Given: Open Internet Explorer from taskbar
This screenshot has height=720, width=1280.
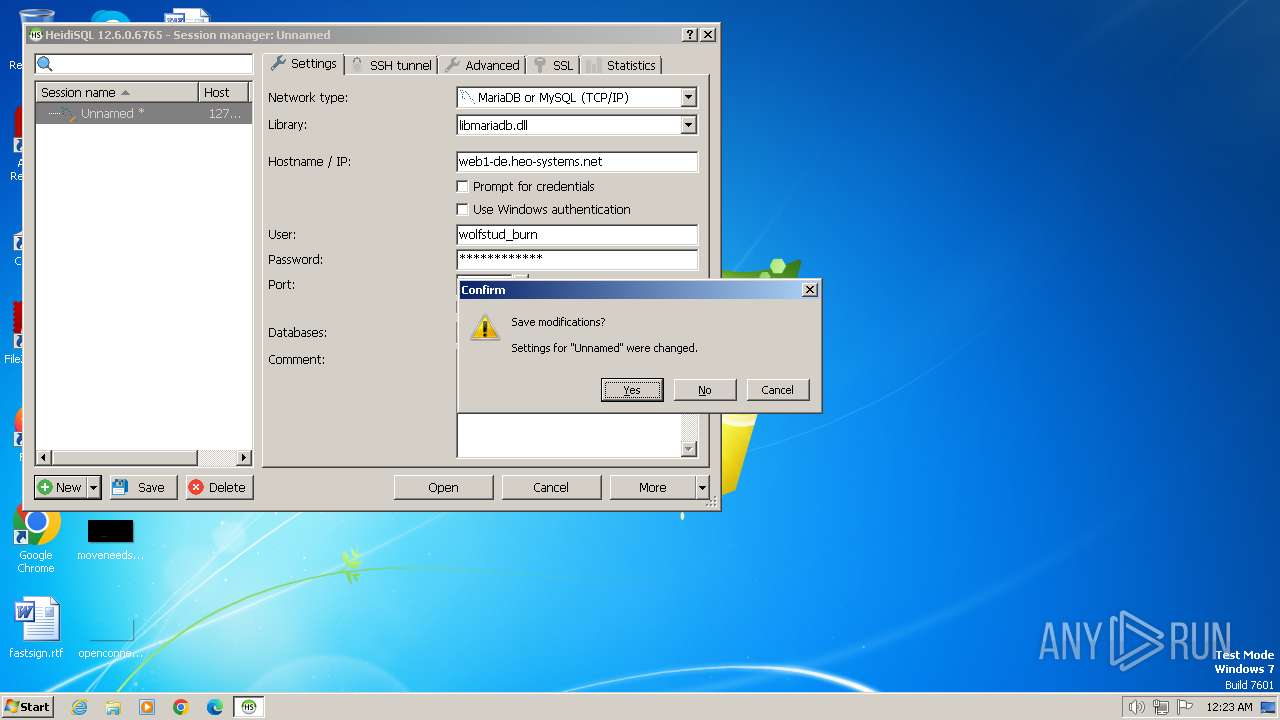Looking at the screenshot, I should click(79, 707).
